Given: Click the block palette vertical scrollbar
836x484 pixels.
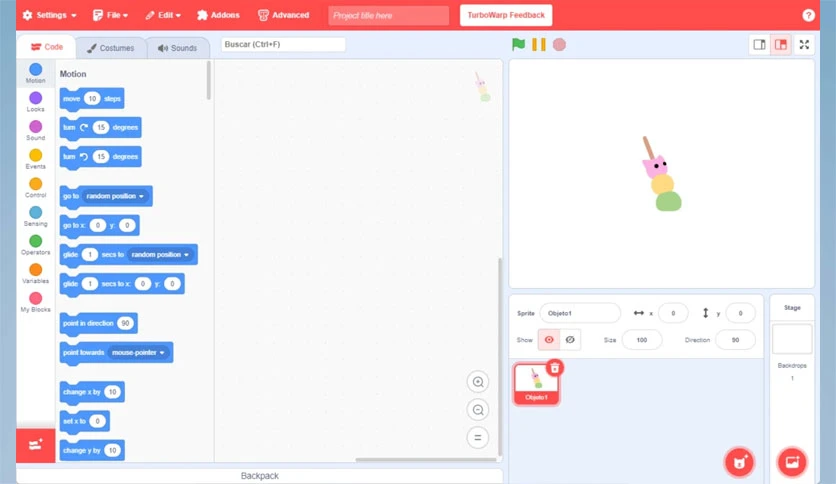Looking at the screenshot, I should click(x=208, y=80).
